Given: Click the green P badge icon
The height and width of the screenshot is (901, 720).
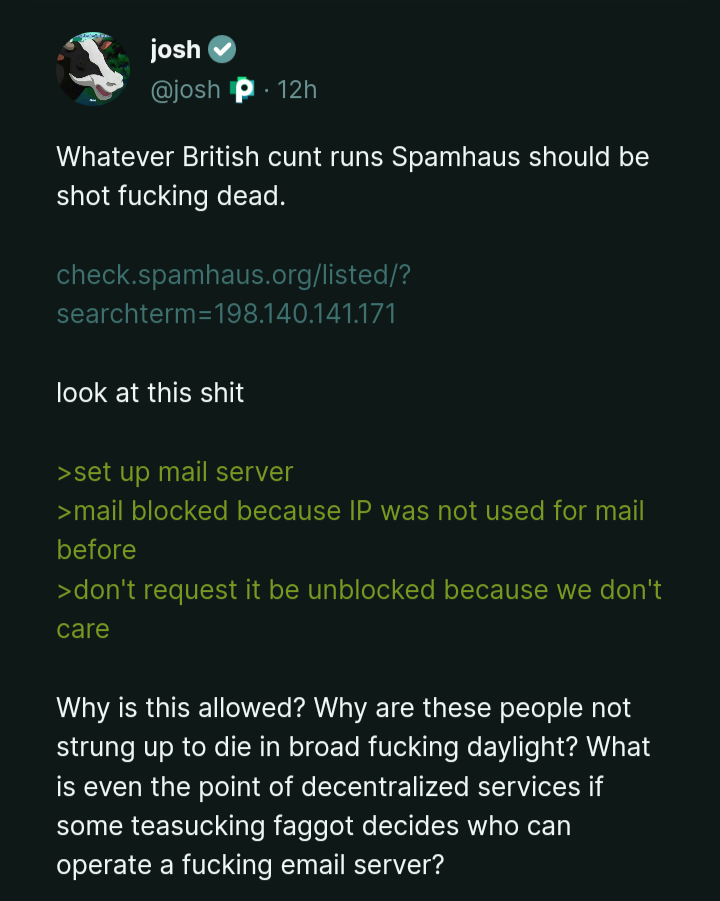Looking at the screenshot, I should click(242, 90).
